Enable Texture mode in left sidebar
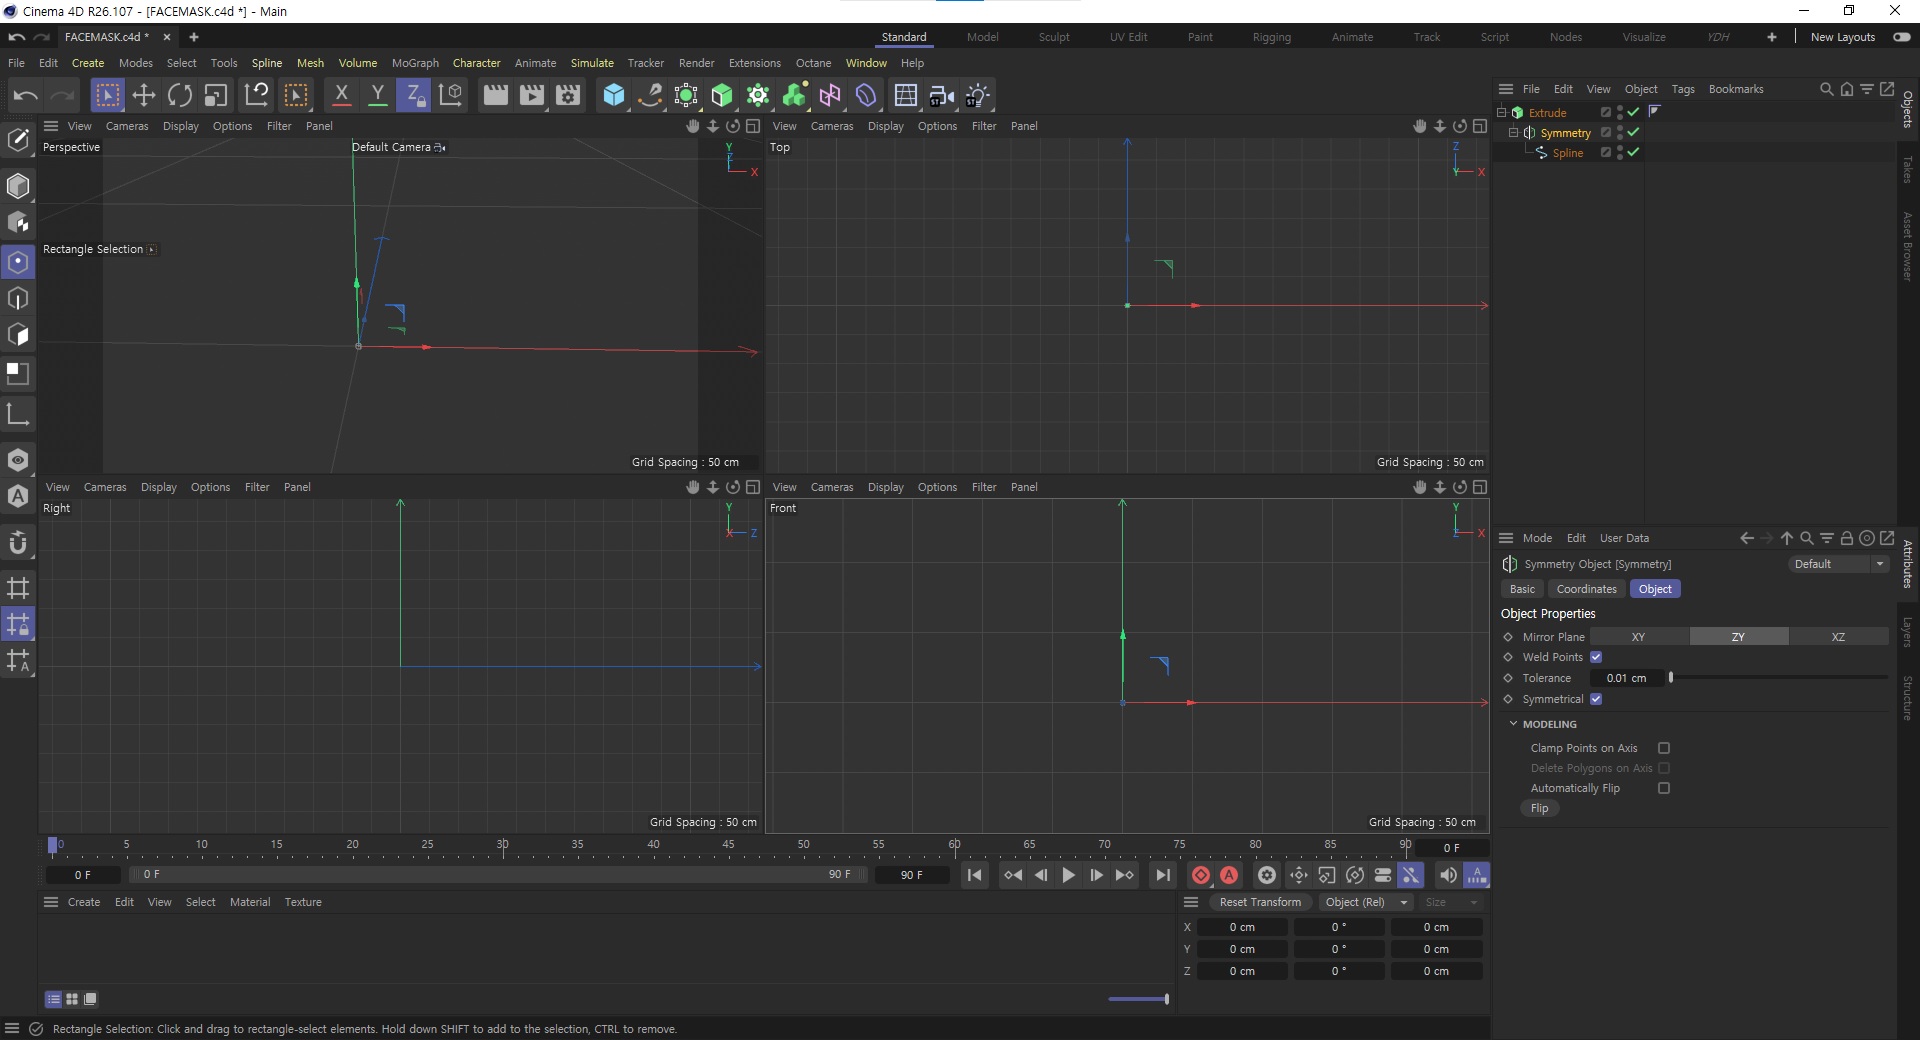This screenshot has height=1040, width=1920. point(18,373)
